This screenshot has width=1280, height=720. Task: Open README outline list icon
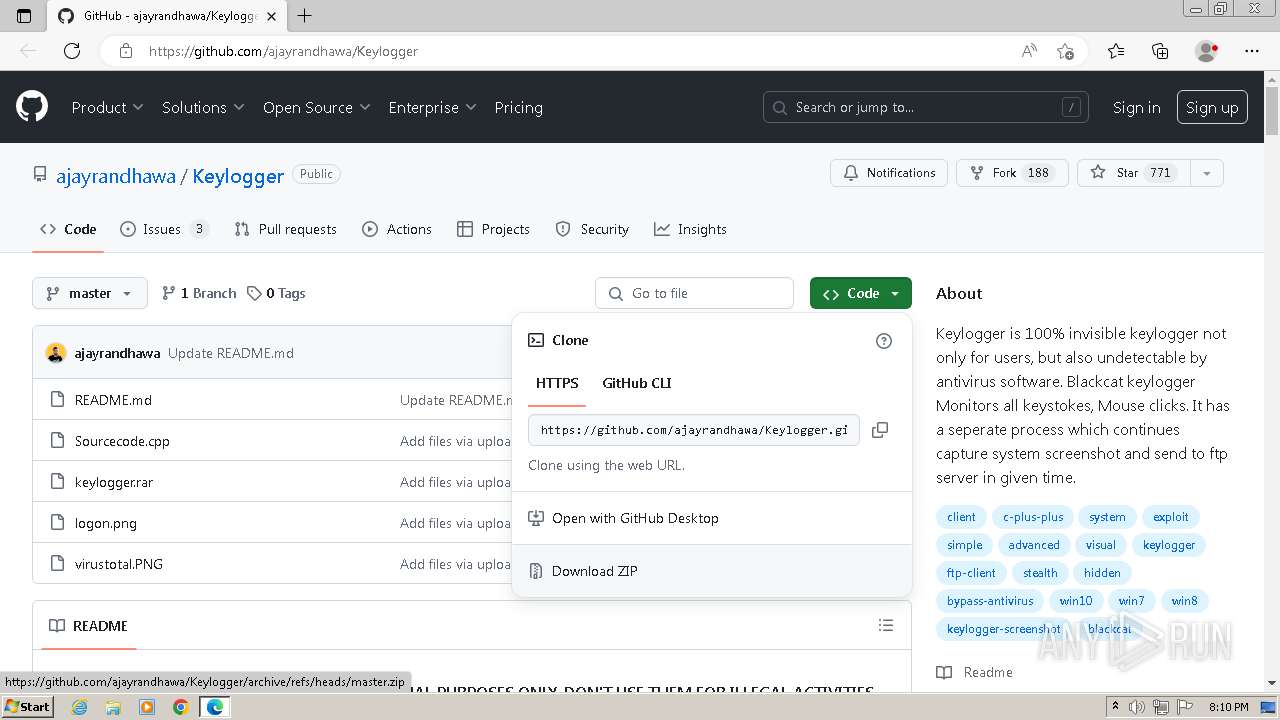[885, 625]
